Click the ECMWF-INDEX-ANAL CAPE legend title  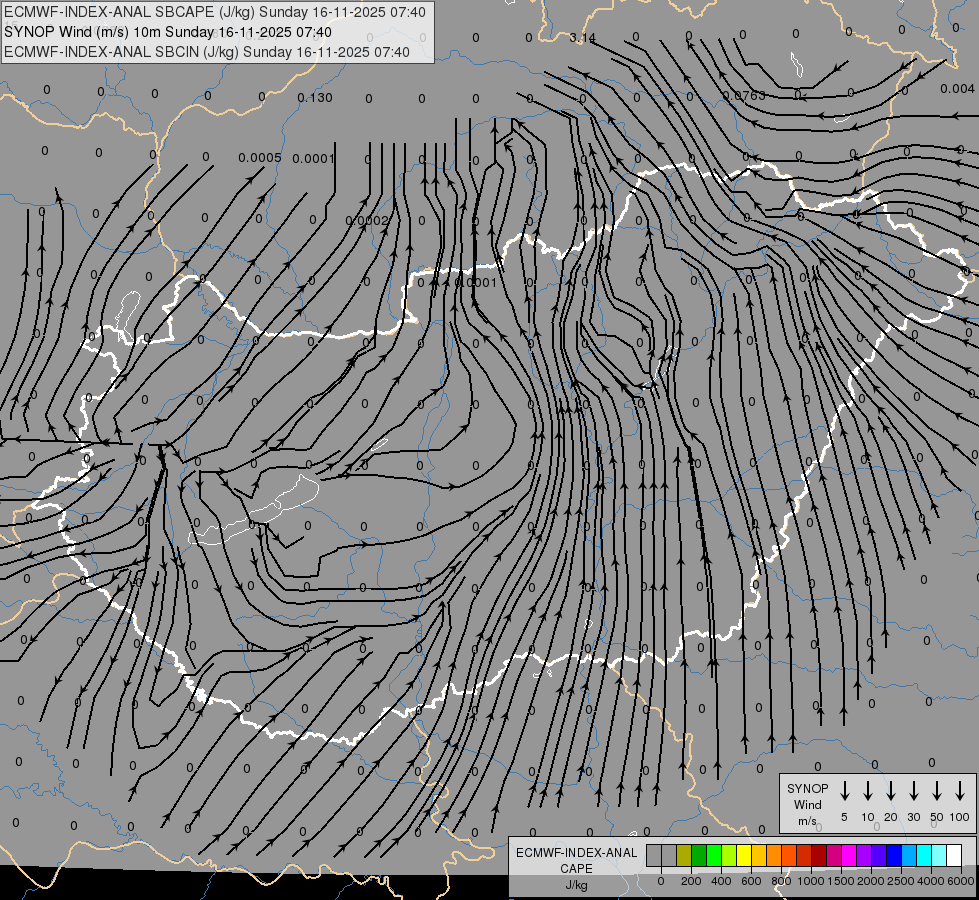tap(576, 860)
